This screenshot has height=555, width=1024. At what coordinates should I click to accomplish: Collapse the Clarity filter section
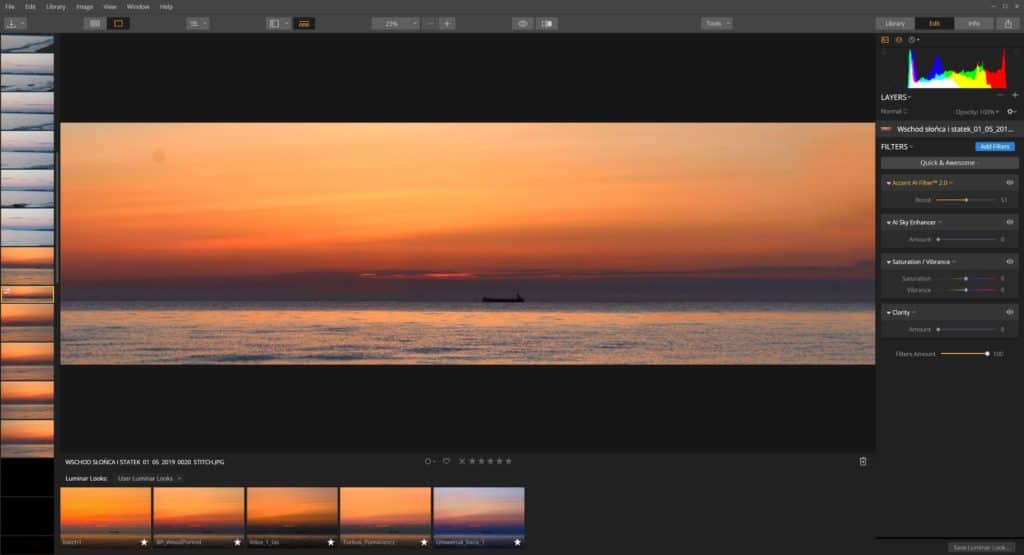(x=888, y=313)
